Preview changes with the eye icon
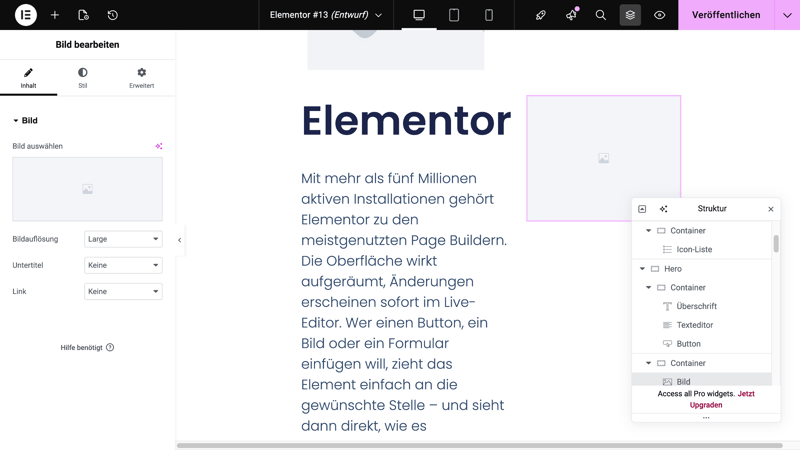 [660, 15]
